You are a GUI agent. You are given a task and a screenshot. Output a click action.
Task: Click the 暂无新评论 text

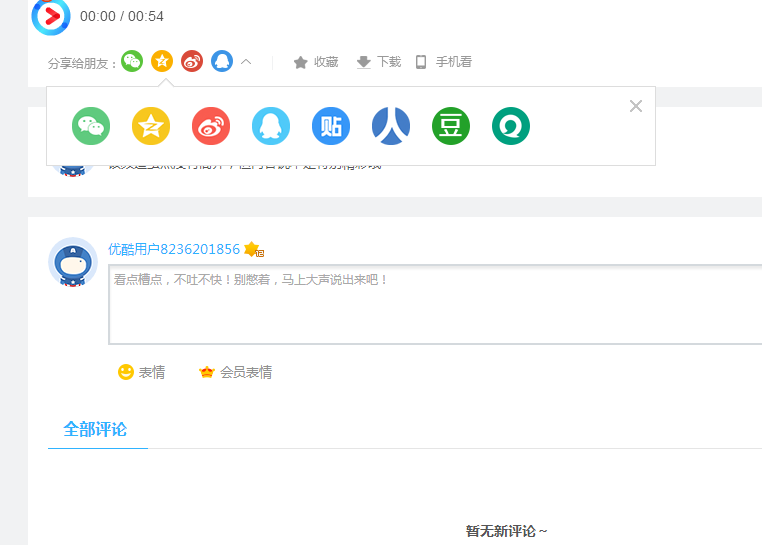coord(506,531)
